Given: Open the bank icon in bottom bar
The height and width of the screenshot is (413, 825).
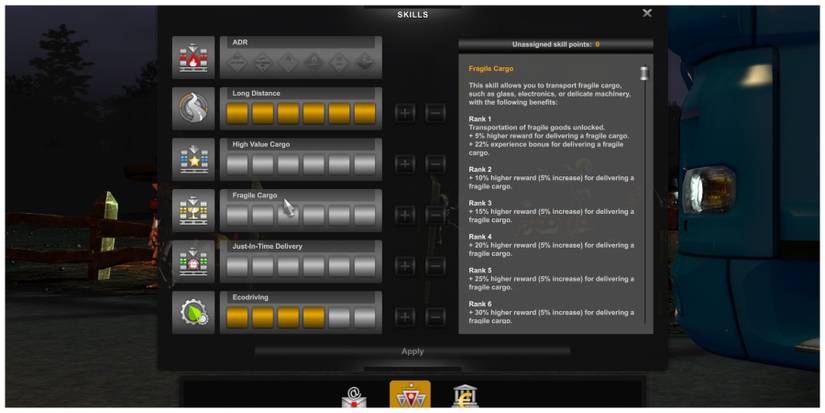Looking at the screenshot, I should [x=466, y=396].
